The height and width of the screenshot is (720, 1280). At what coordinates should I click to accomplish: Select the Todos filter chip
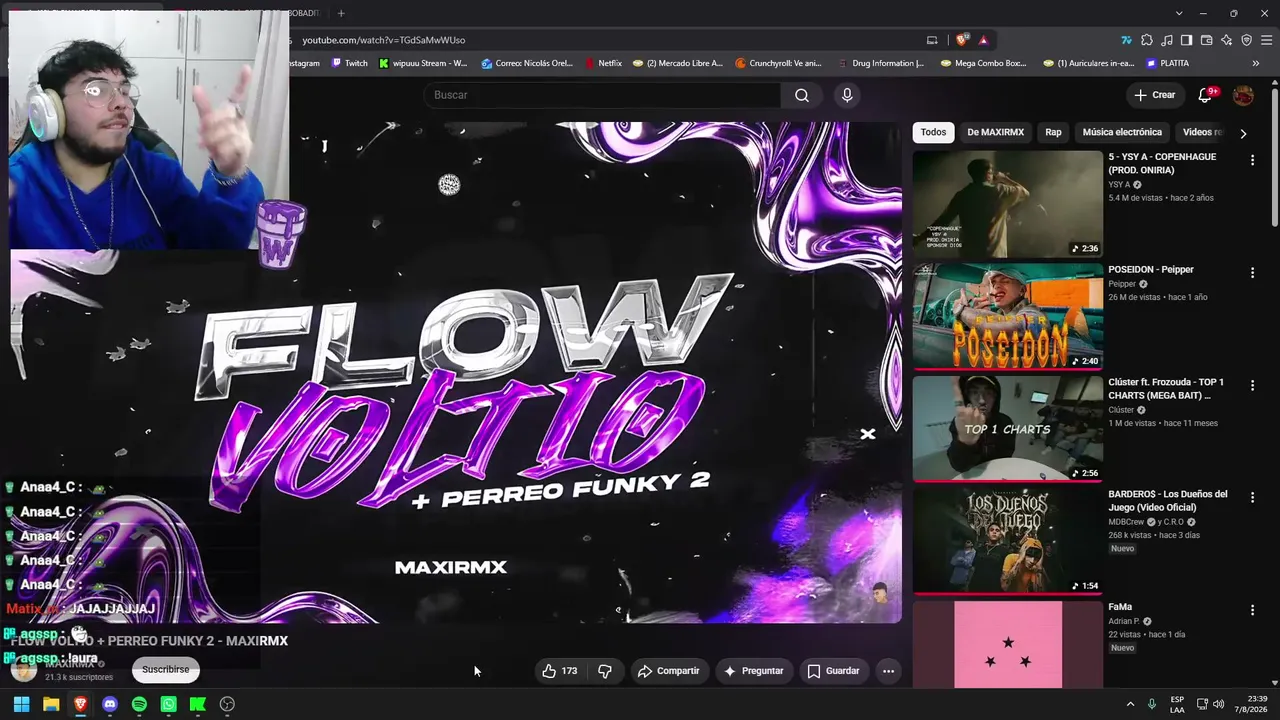[933, 132]
